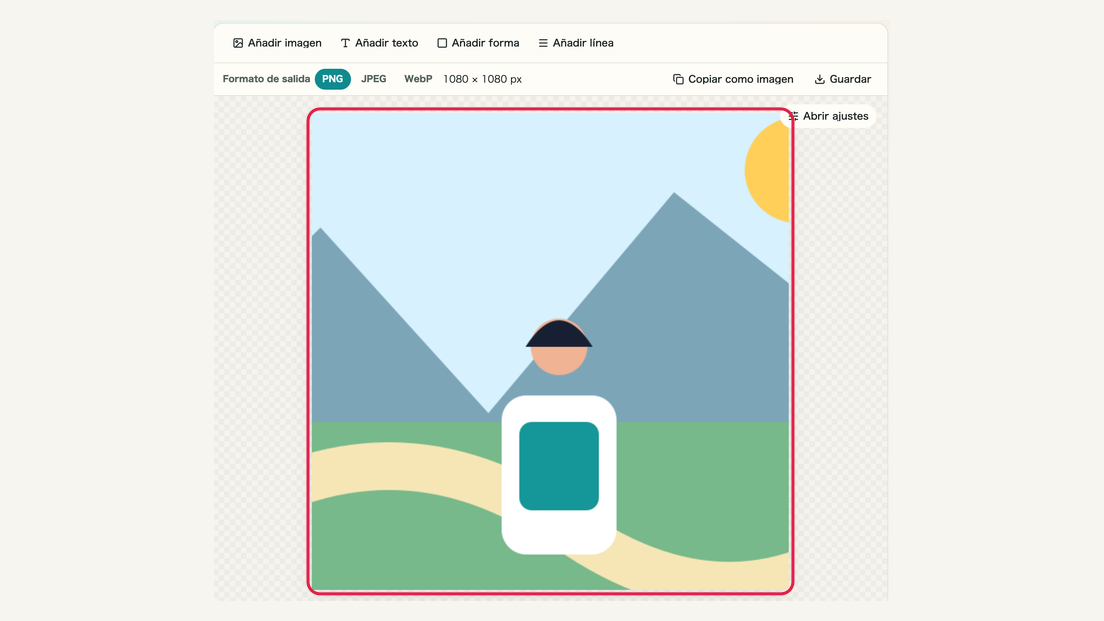The image size is (1104, 621).
Task: Select the peach face circle on the canvas
Action: [x=559, y=360]
